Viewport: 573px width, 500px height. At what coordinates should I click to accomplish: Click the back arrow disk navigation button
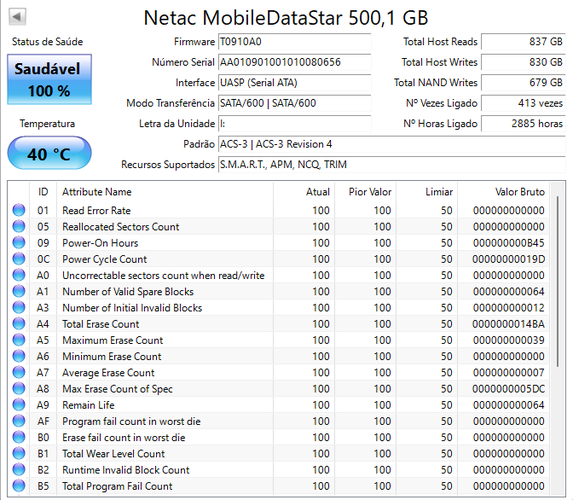coord(17,16)
